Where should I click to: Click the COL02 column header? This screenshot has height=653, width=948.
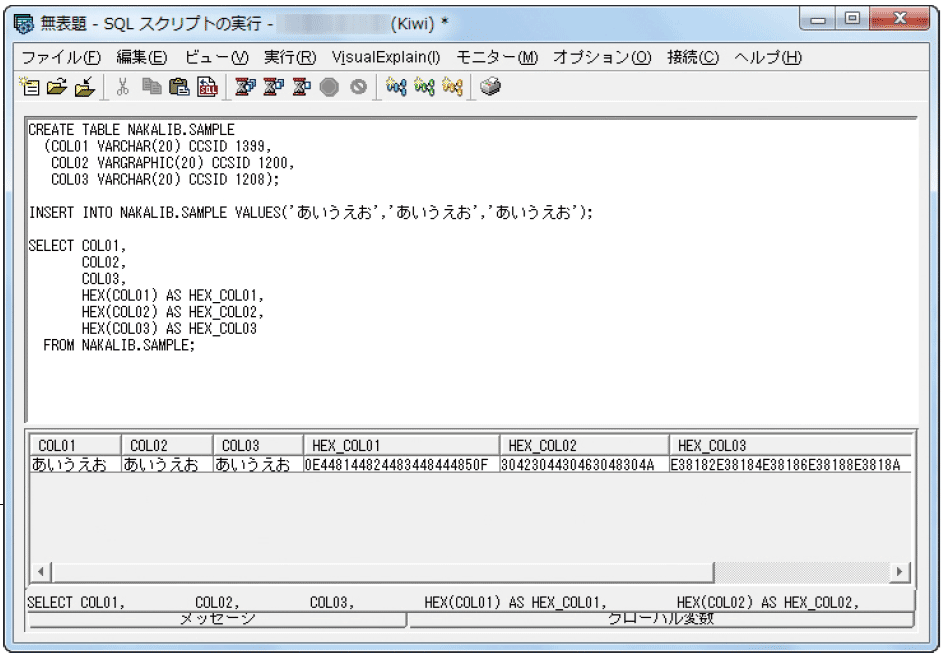(167, 446)
